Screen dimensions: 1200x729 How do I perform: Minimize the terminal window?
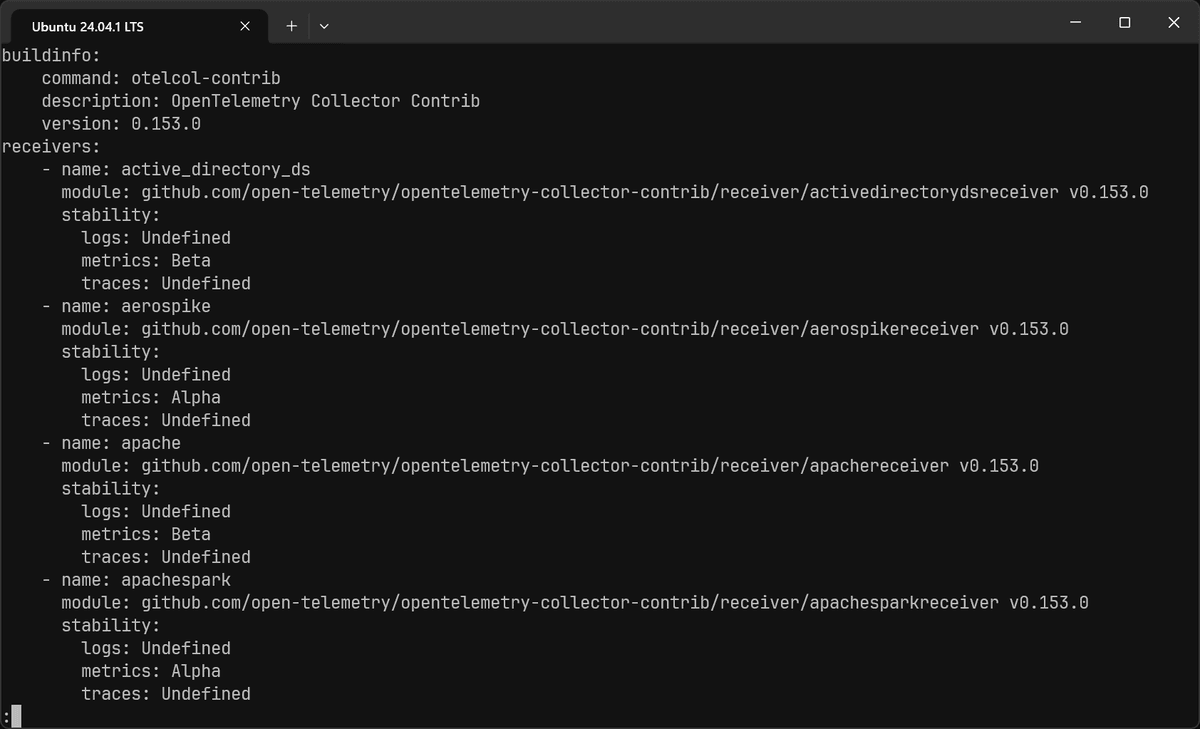pos(1076,22)
